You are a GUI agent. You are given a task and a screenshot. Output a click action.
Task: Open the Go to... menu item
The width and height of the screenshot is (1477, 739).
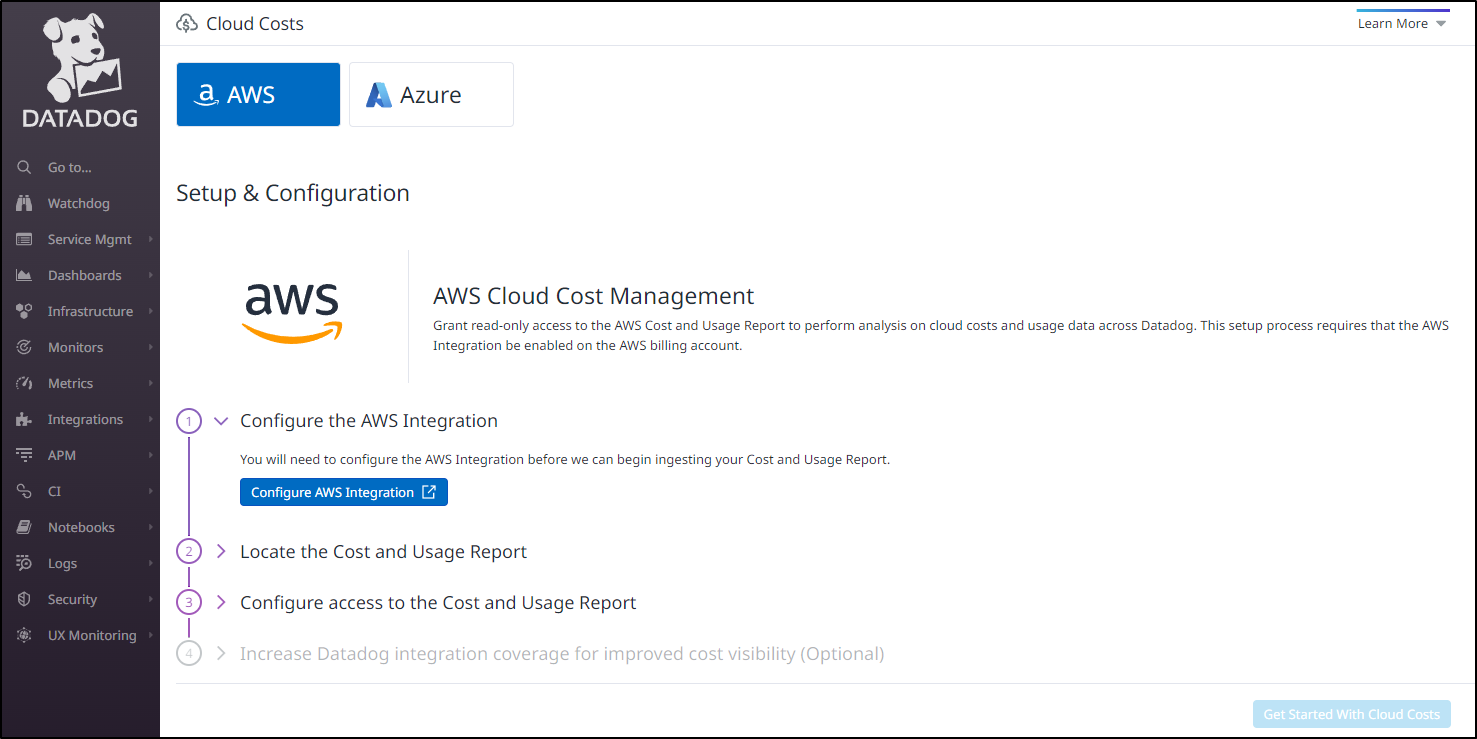coord(69,167)
